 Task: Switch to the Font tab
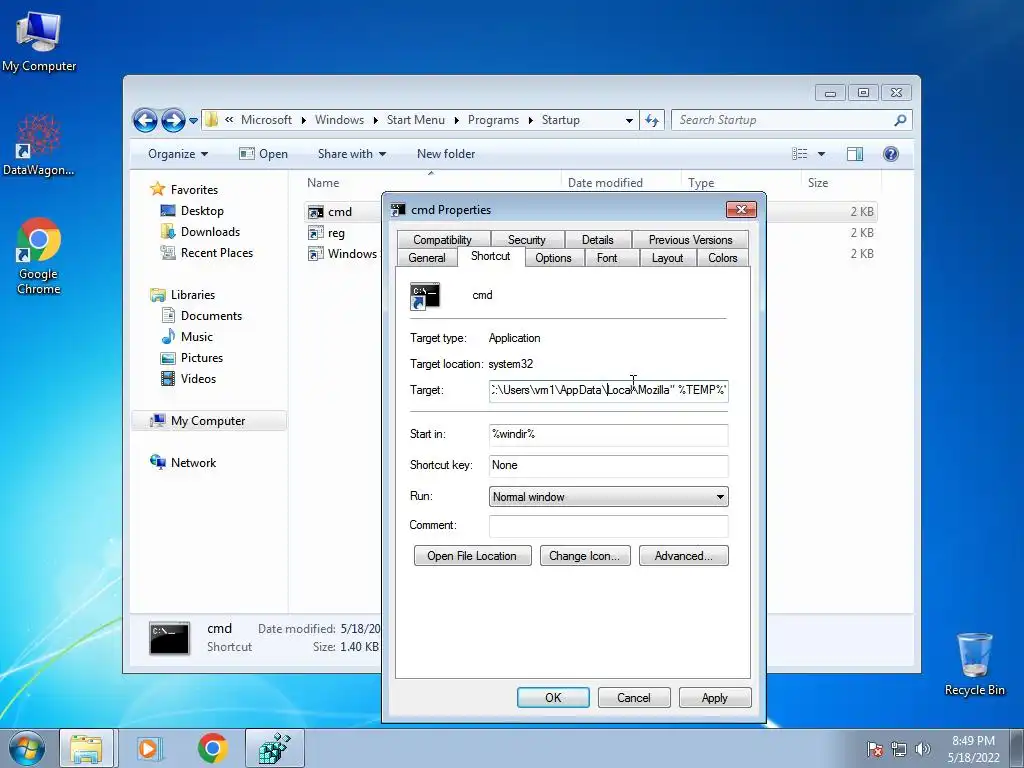[x=607, y=258]
